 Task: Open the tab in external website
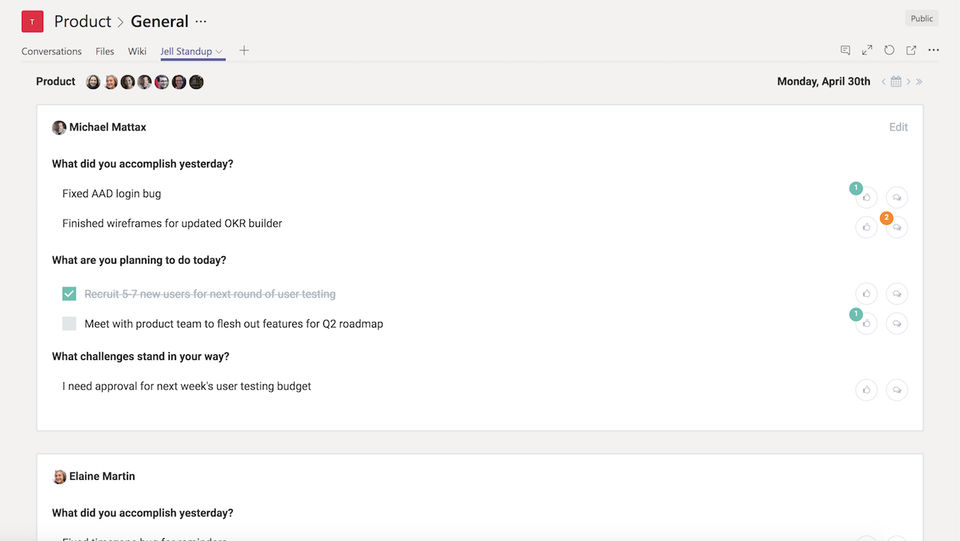[x=911, y=50]
